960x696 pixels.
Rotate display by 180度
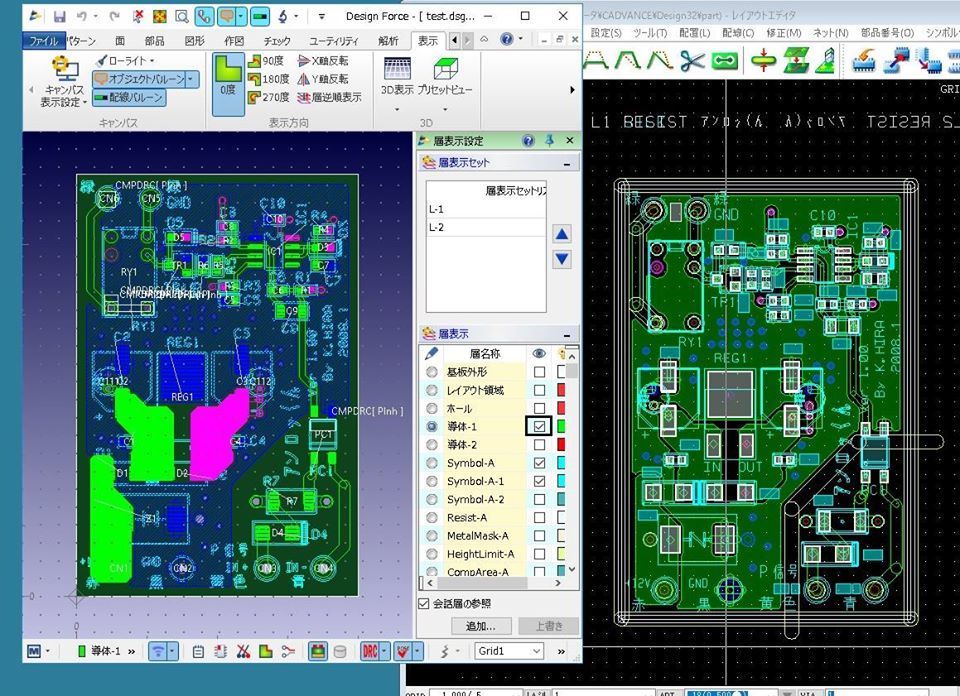pos(269,79)
